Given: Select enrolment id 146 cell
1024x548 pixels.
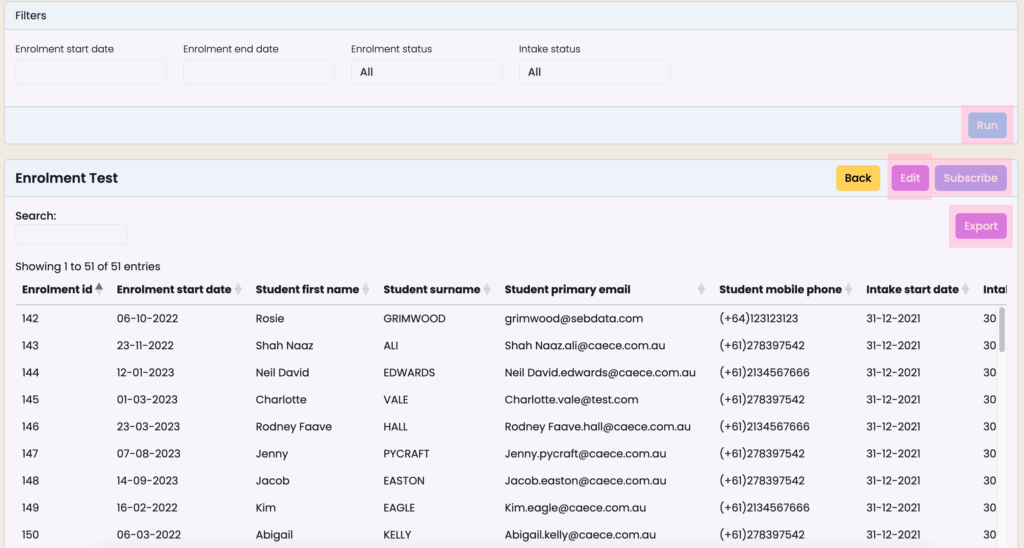Looking at the screenshot, I should click(30, 427).
